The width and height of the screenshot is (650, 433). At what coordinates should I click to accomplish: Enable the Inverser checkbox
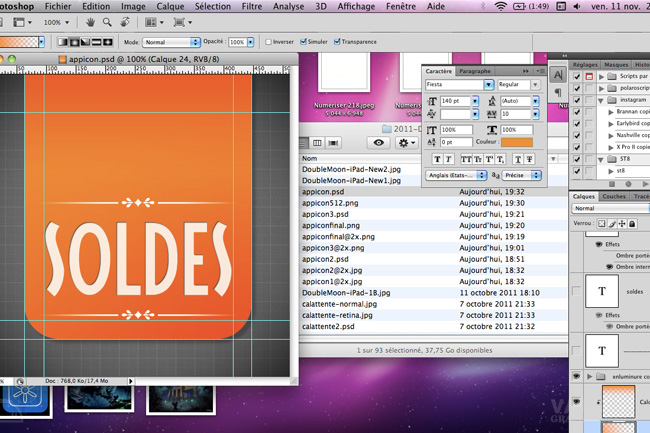(269, 42)
